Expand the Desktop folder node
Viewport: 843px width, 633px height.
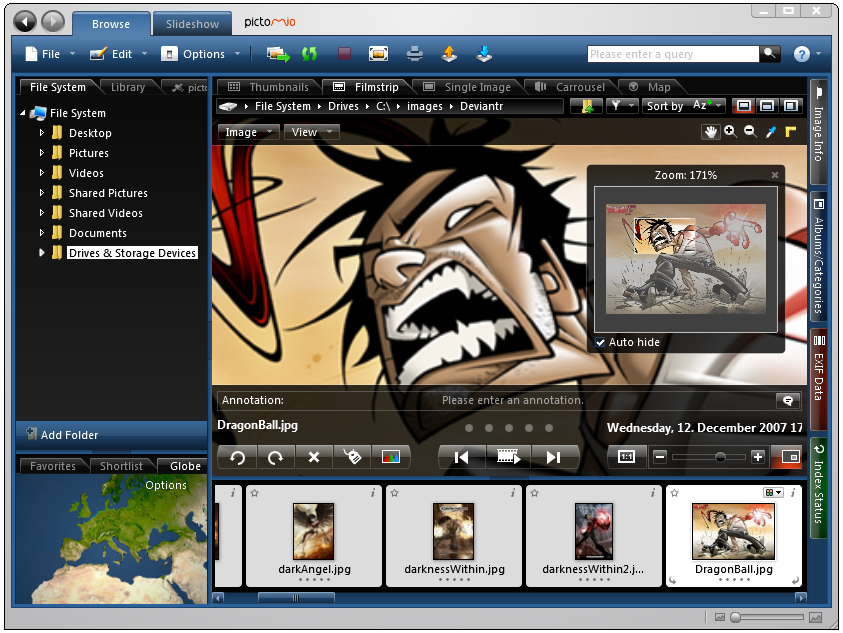click(41, 133)
